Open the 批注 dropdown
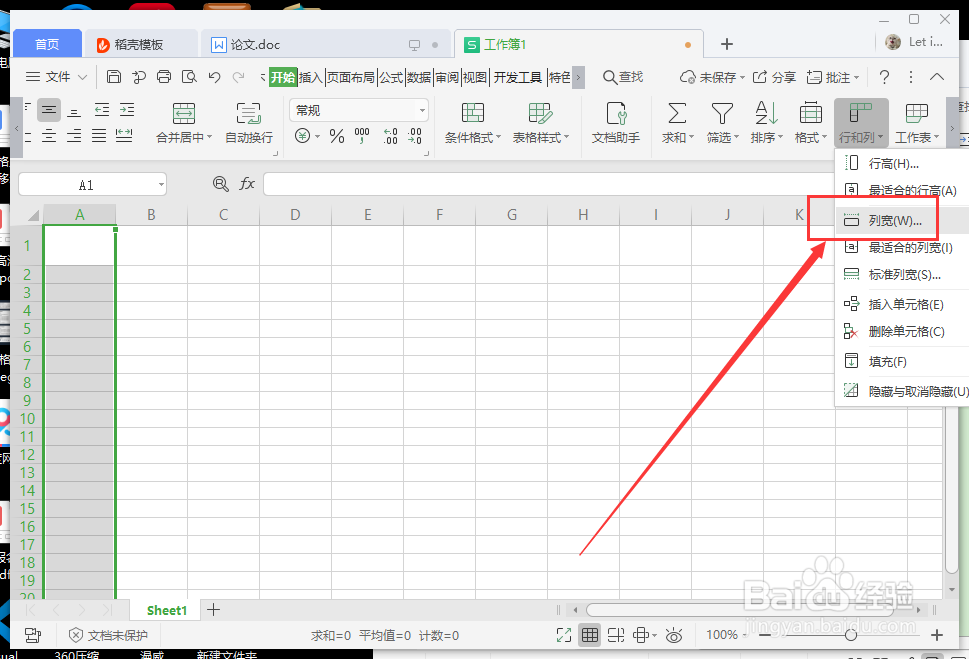Viewport: 969px width, 659px height. pos(833,77)
